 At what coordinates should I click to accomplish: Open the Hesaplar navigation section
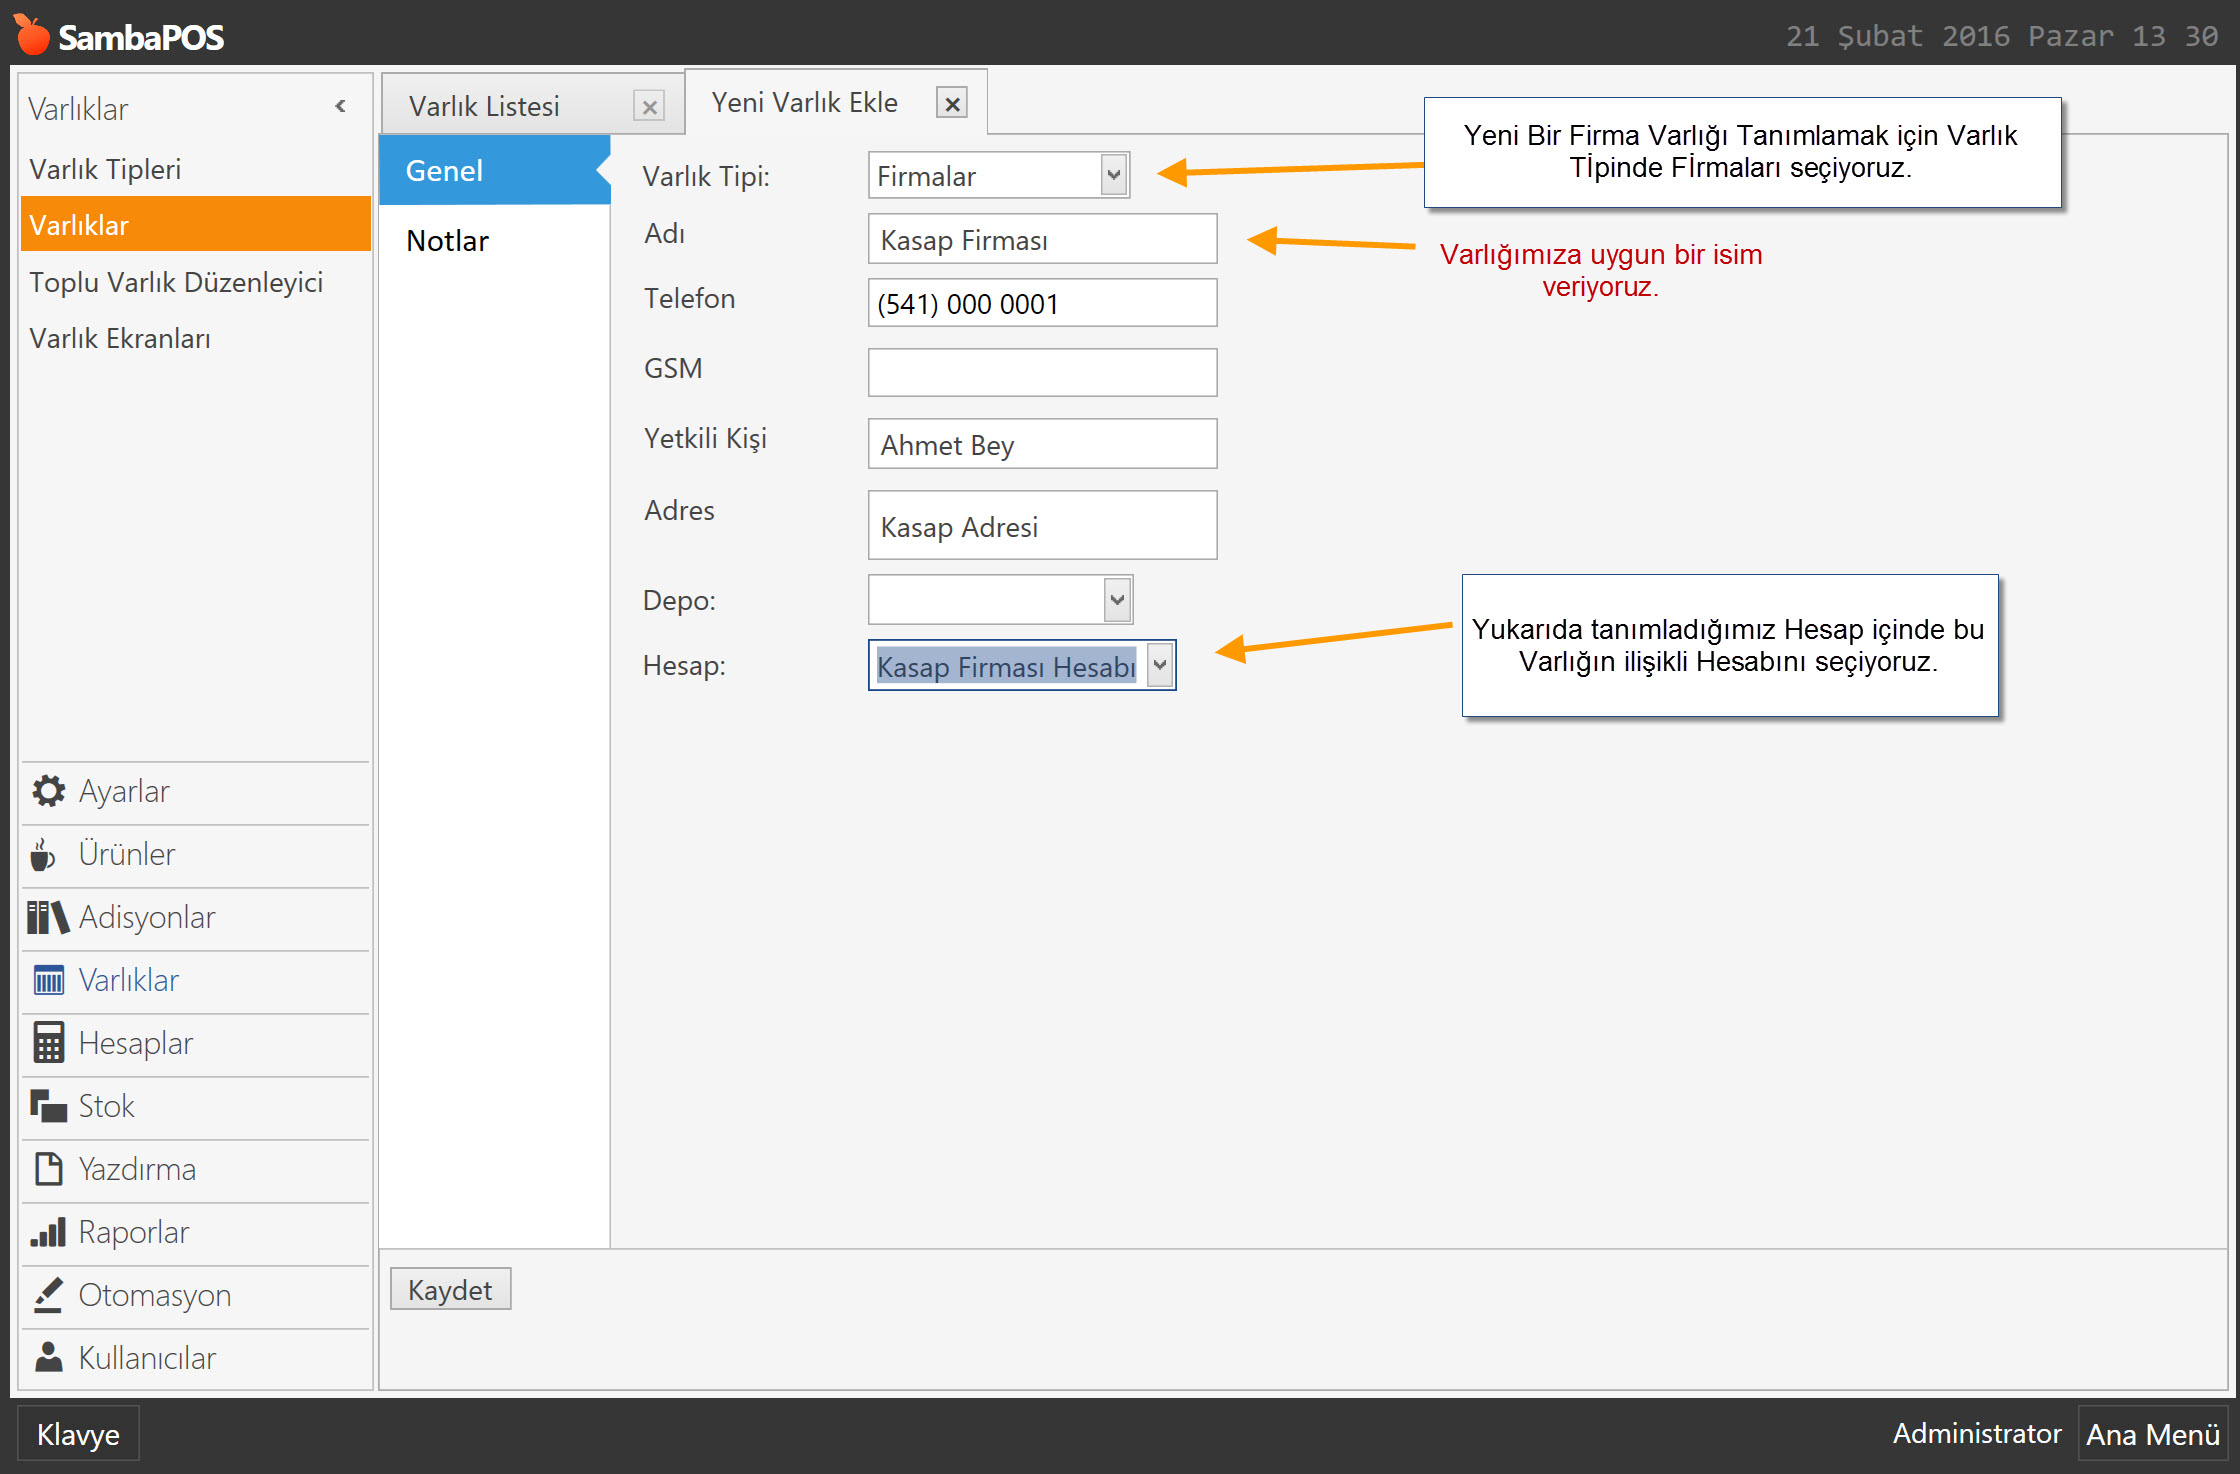pyautogui.click(x=196, y=1043)
